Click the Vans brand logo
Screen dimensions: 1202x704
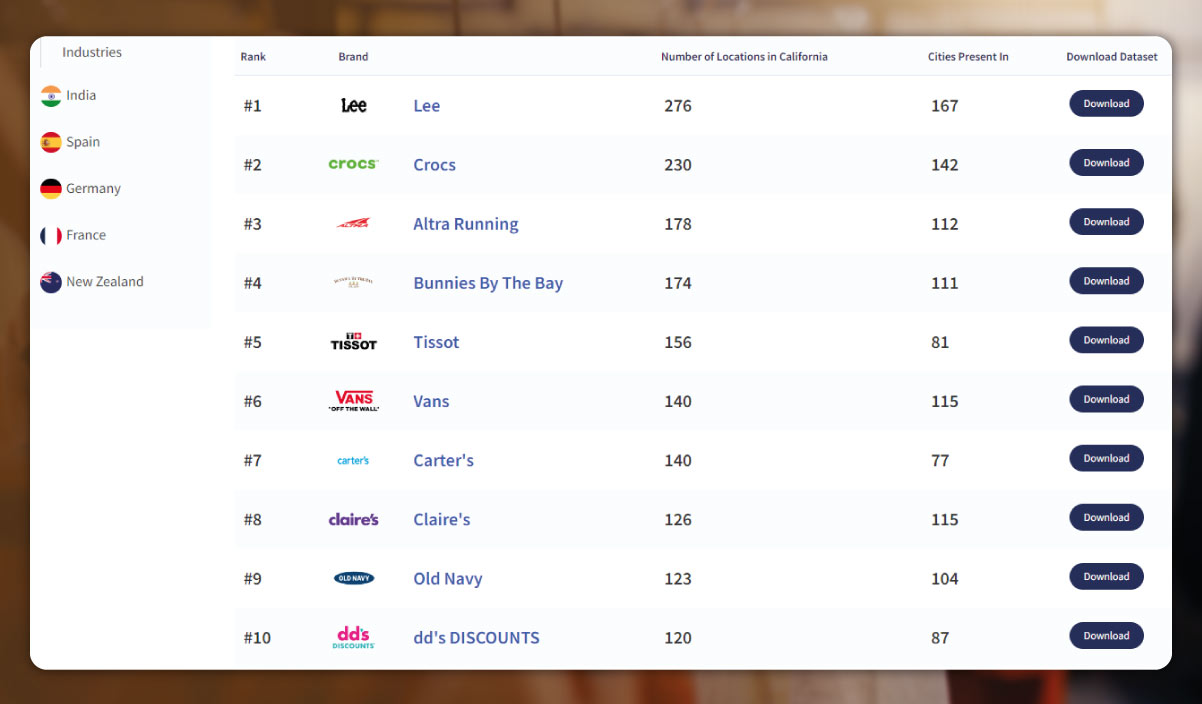coord(354,401)
